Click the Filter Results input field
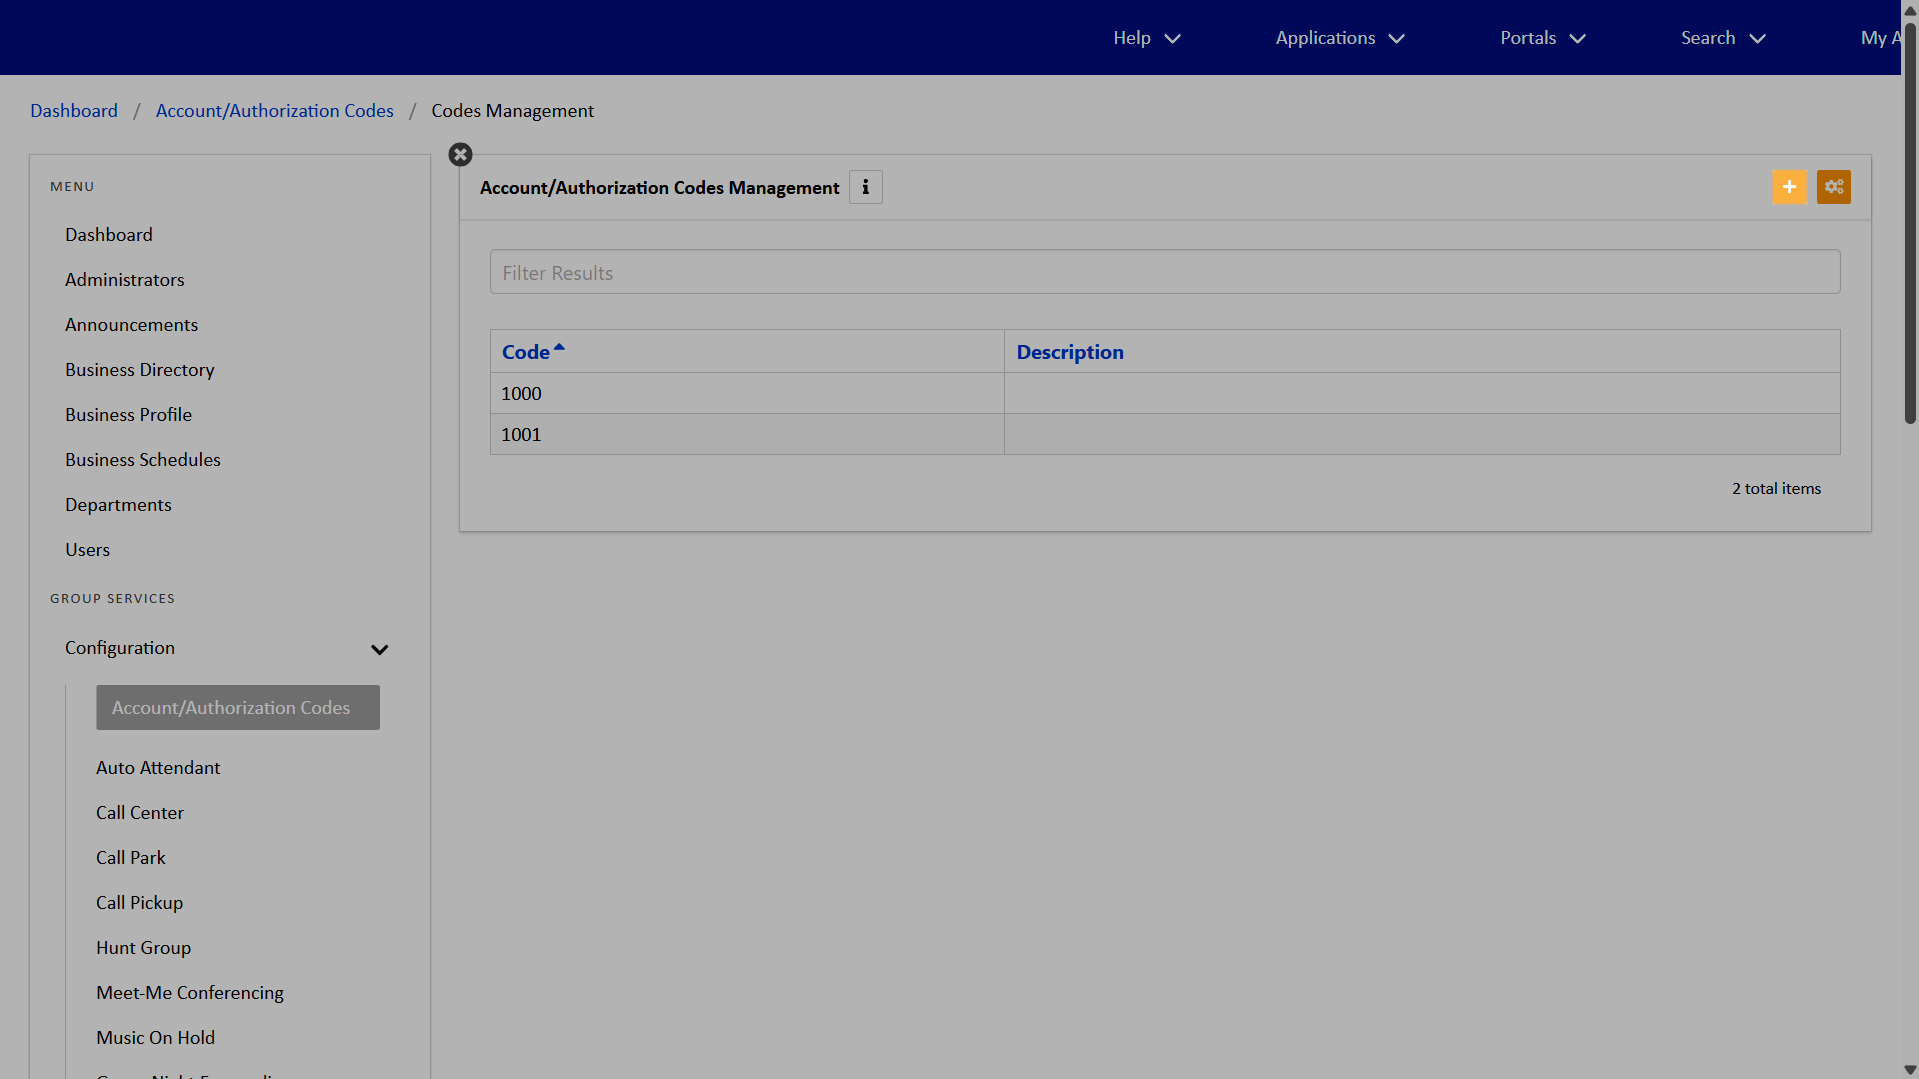The width and height of the screenshot is (1919, 1079). click(x=1164, y=272)
